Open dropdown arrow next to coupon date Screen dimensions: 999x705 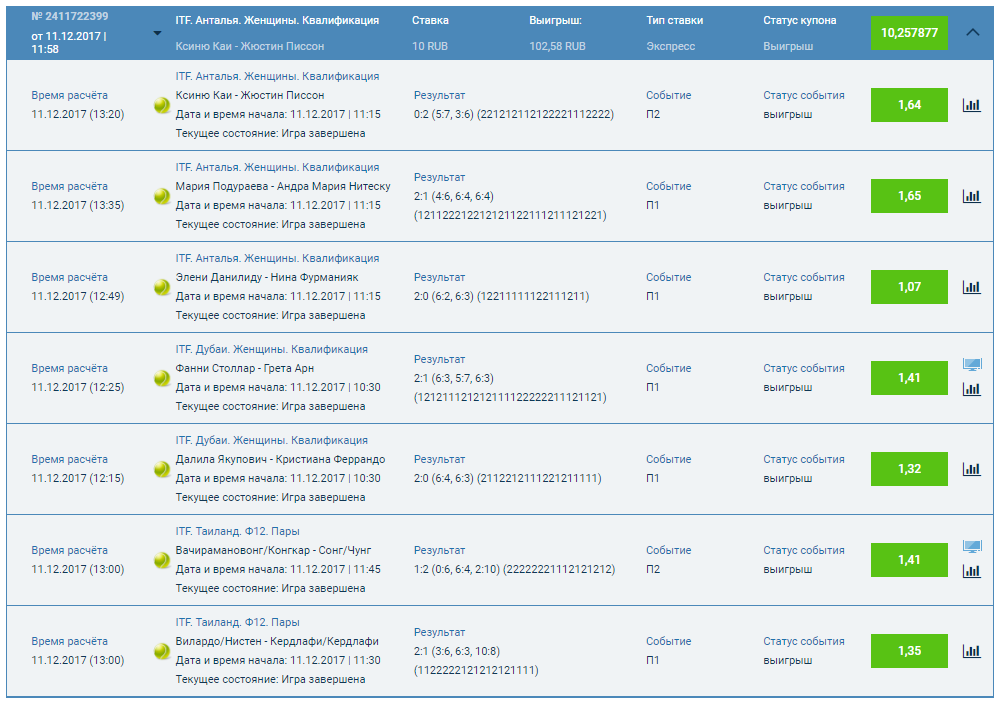(157, 33)
